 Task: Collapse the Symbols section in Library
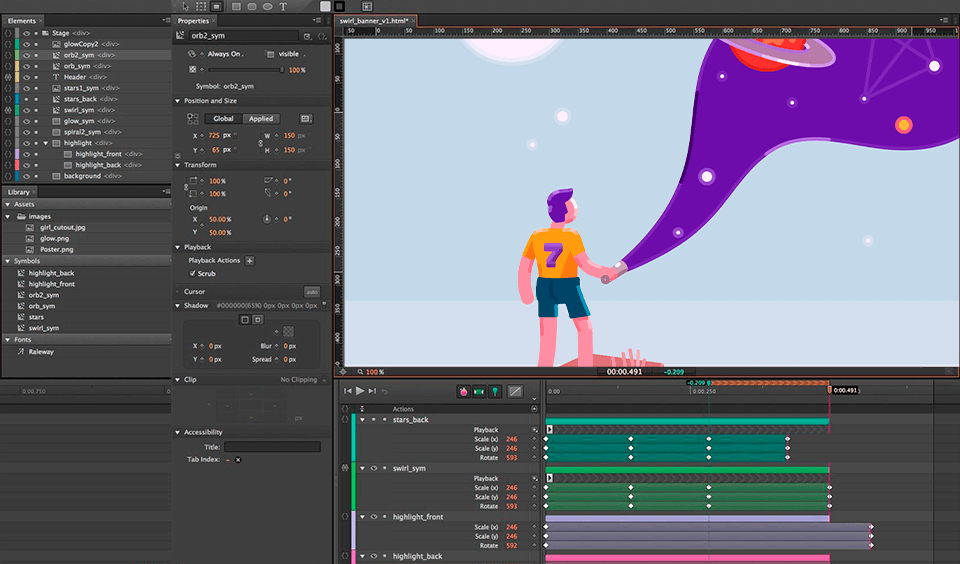pyautogui.click(x=7, y=261)
